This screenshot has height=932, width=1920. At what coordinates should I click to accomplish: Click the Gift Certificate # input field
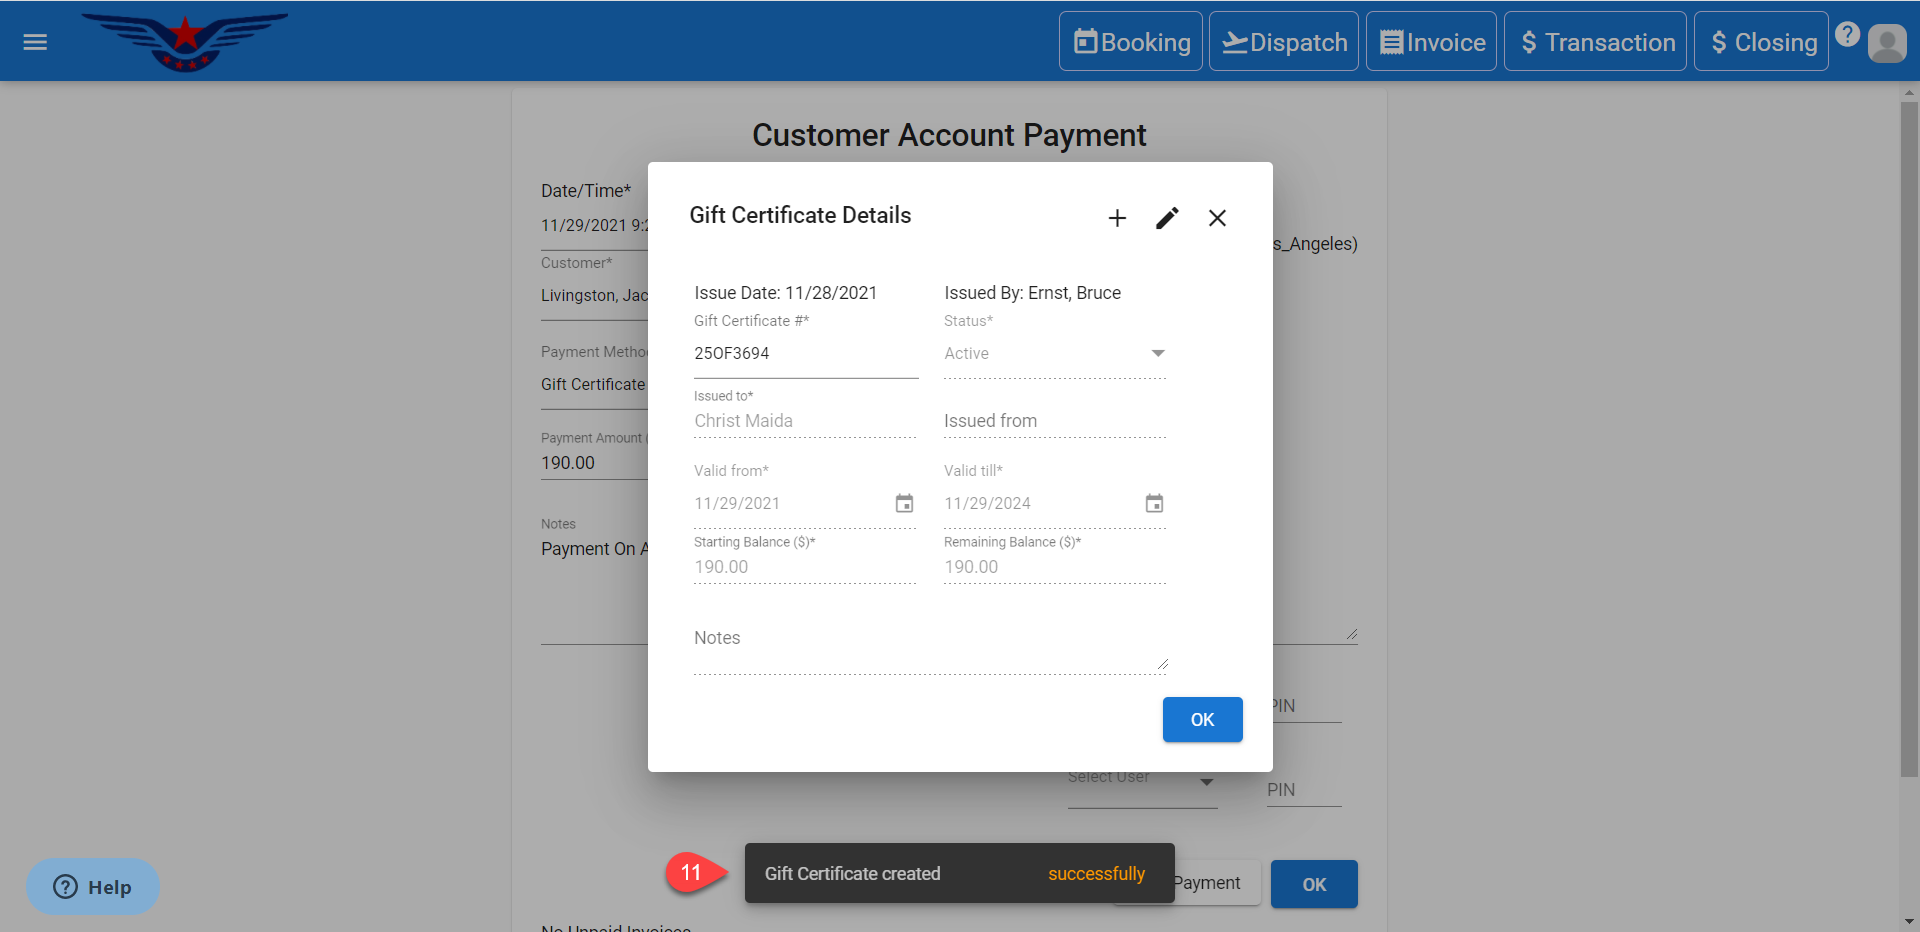(805, 354)
